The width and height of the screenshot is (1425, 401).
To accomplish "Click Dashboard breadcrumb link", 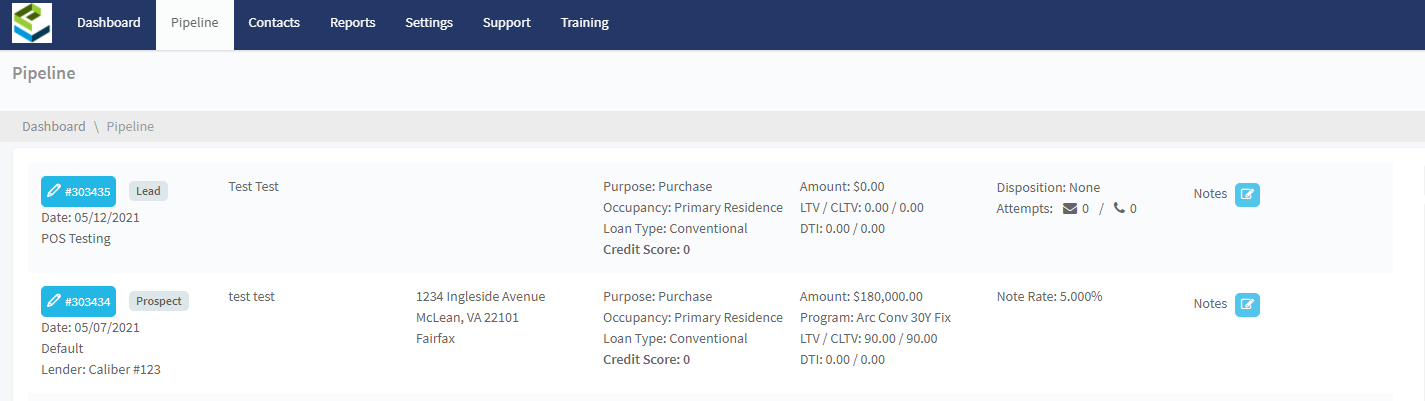I will pyautogui.click(x=54, y=127).
